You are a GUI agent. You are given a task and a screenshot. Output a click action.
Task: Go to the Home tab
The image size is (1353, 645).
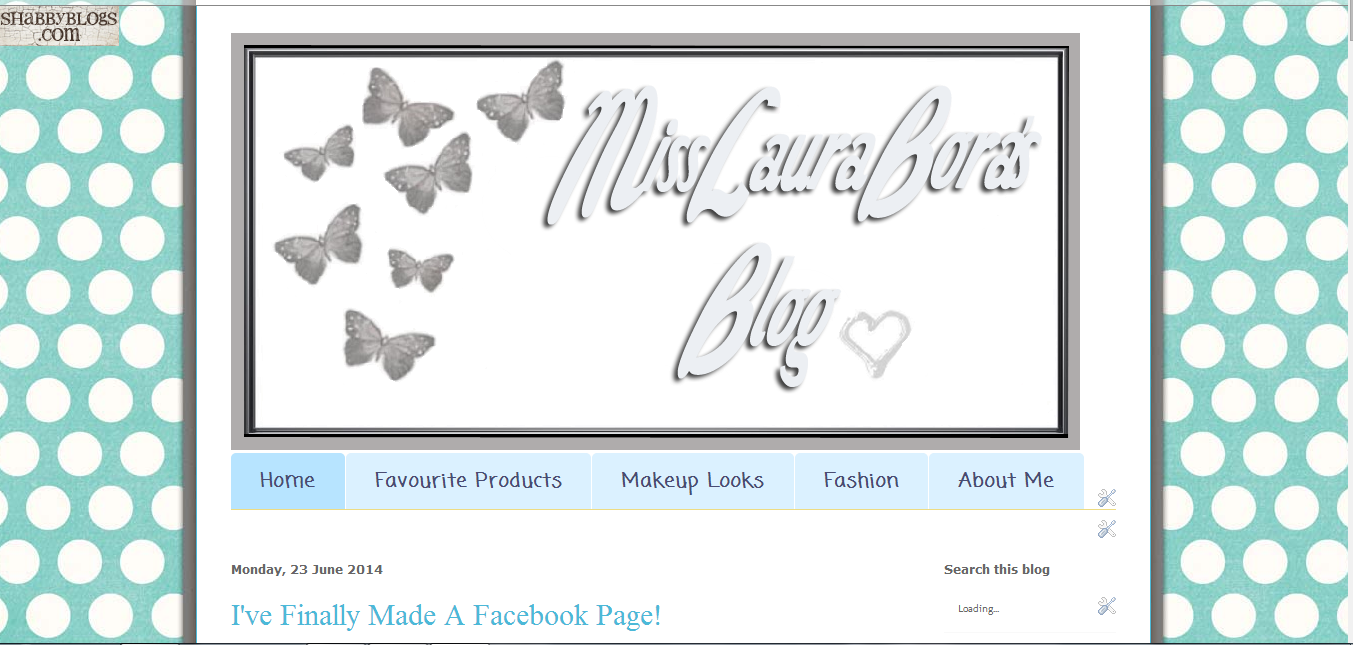pos(288,481)
